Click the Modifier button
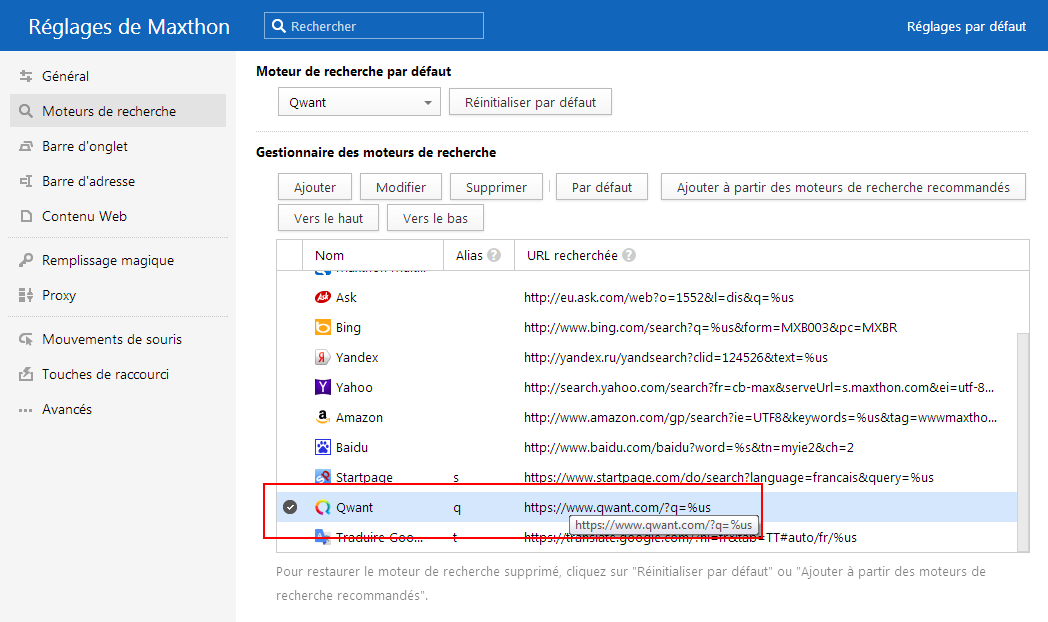1048x622 pixels. pyautogui.click(x=401, y=187)
